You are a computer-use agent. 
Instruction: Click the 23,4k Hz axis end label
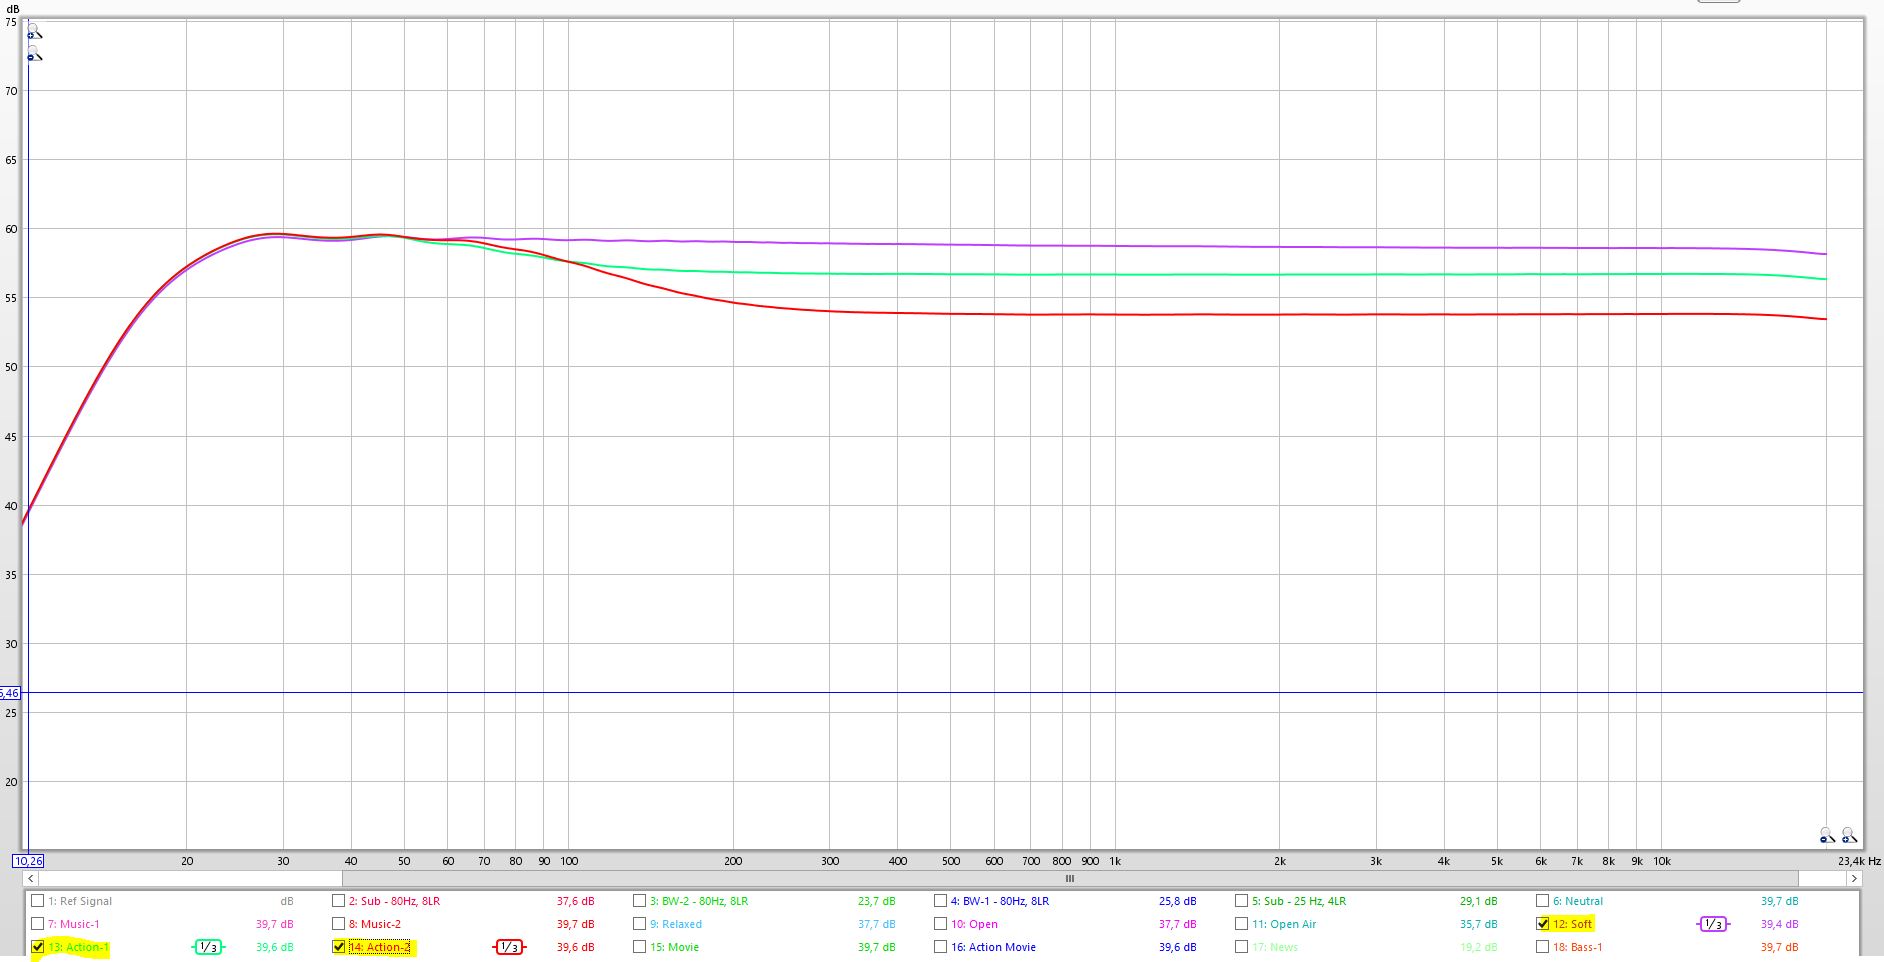pos(1859,861)
